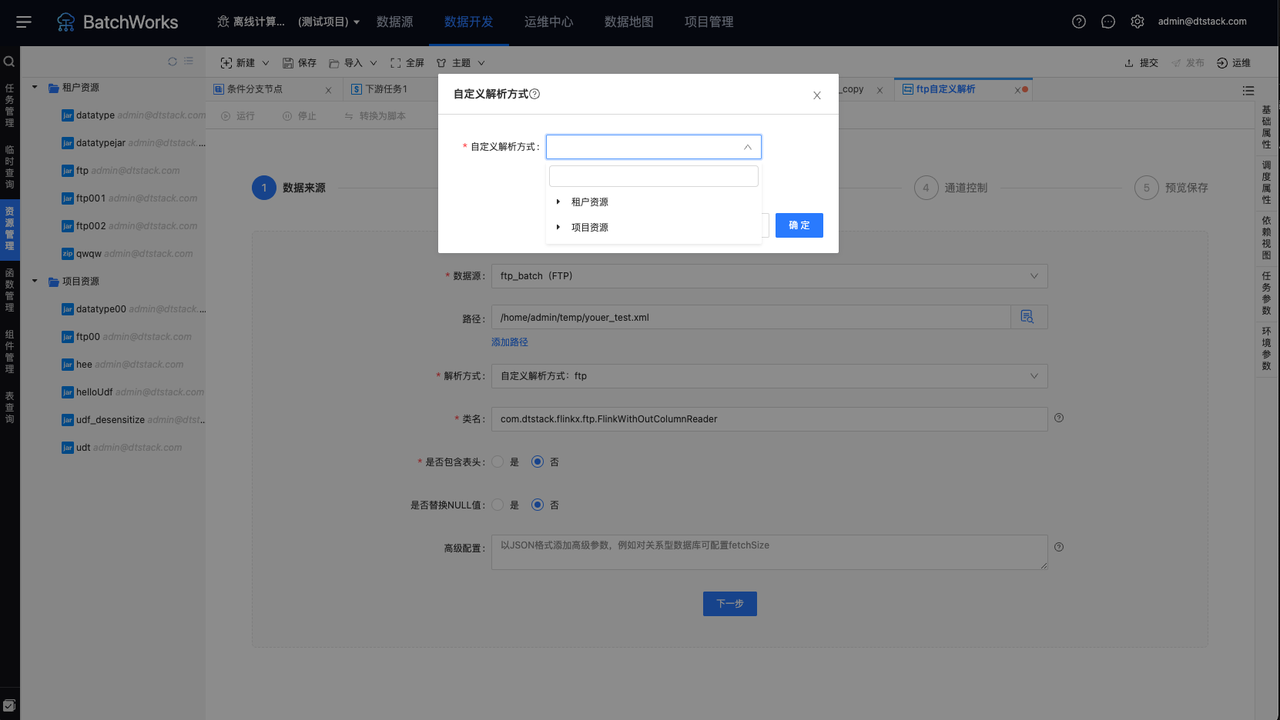Collapse 租户资源 folder in left tree
The height and width of the screenshot is (720, 1280).
pyautogui.click(x=35, y=87)
